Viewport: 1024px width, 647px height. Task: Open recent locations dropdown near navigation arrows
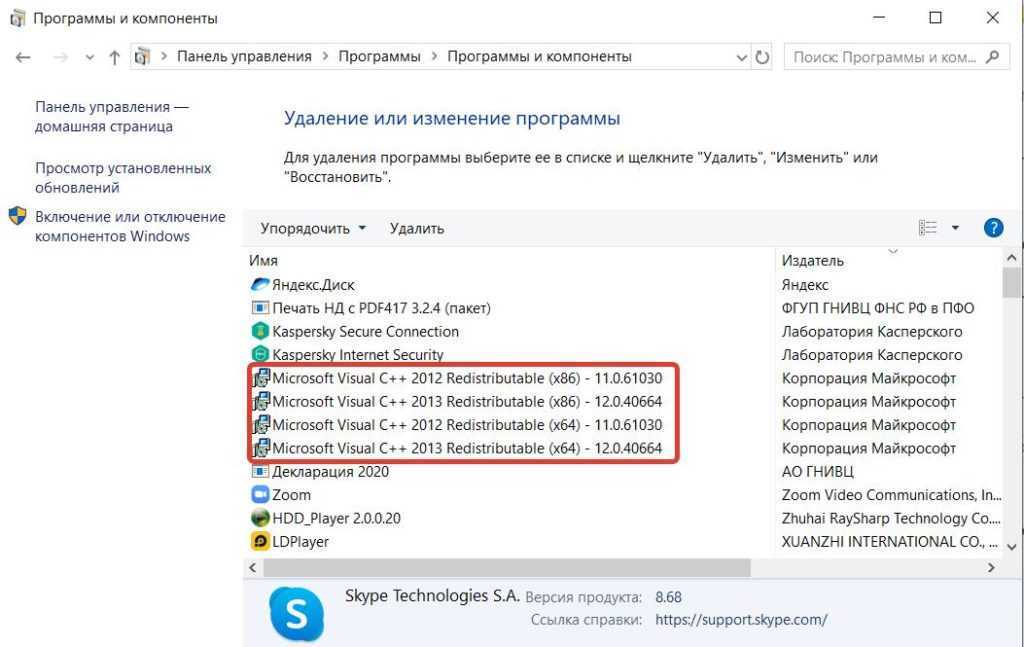(89, 57)
